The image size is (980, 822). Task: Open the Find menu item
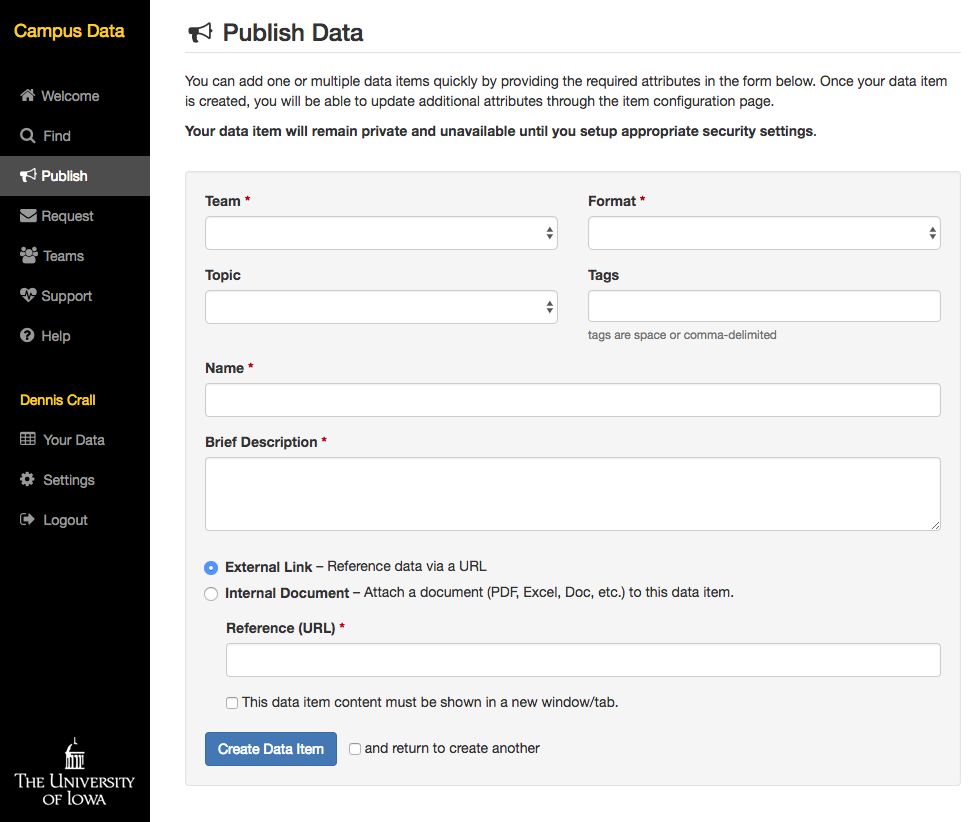57,136
